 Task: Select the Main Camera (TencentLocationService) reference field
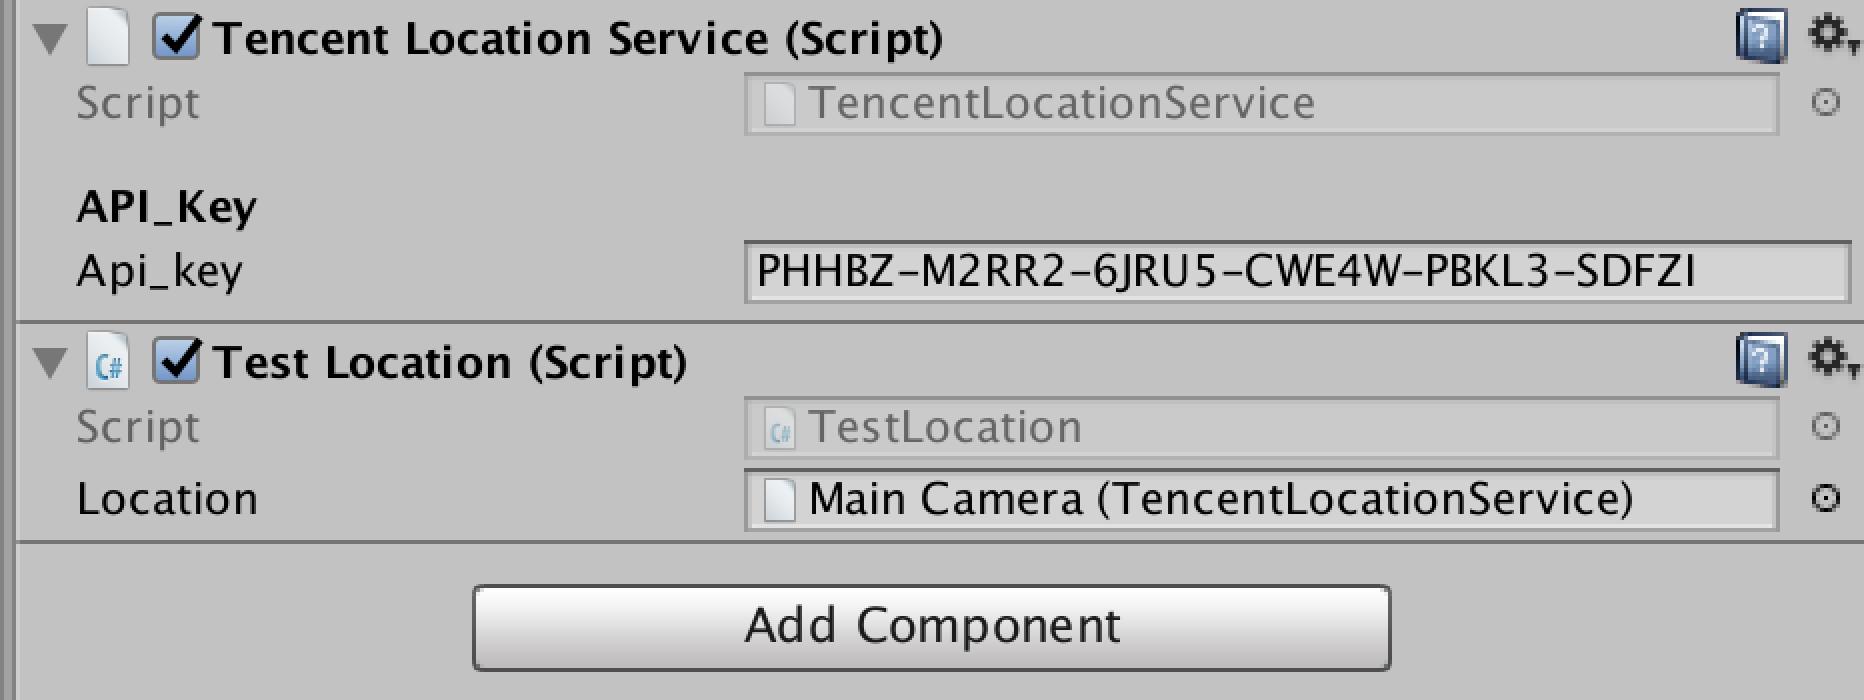coord(1261,498)
